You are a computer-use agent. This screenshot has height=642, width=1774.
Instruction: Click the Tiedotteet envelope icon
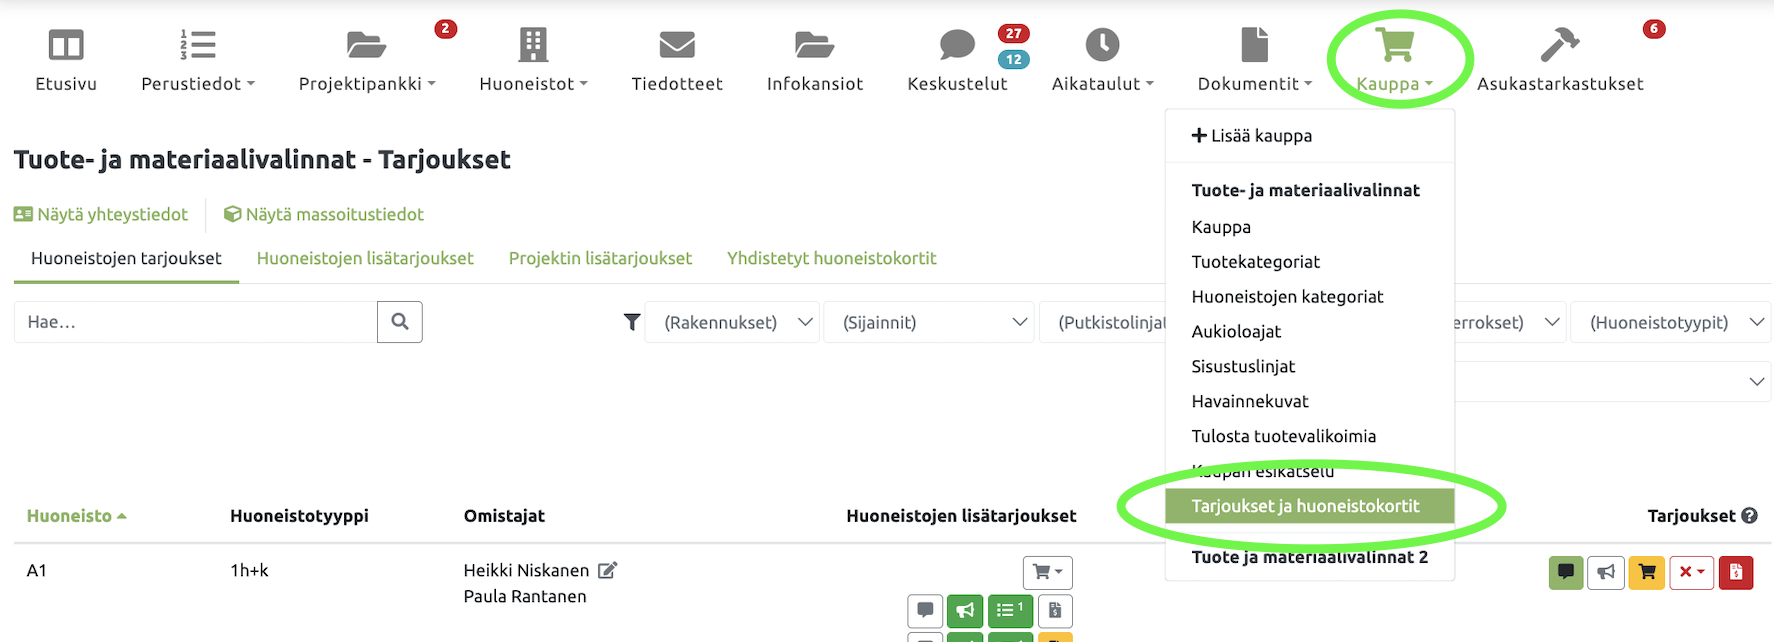tap(676, 45)
